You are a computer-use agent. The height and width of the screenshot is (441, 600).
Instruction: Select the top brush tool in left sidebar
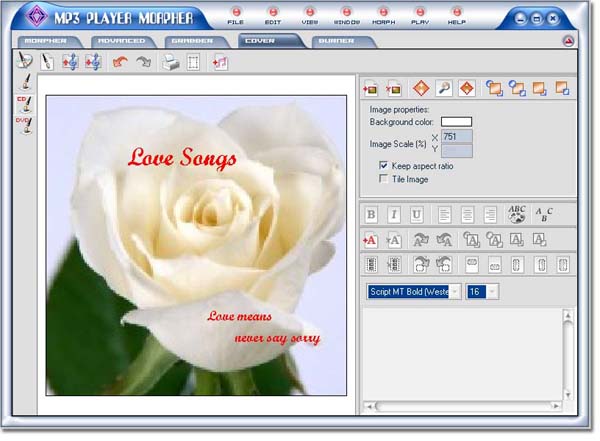click(26, 82)
